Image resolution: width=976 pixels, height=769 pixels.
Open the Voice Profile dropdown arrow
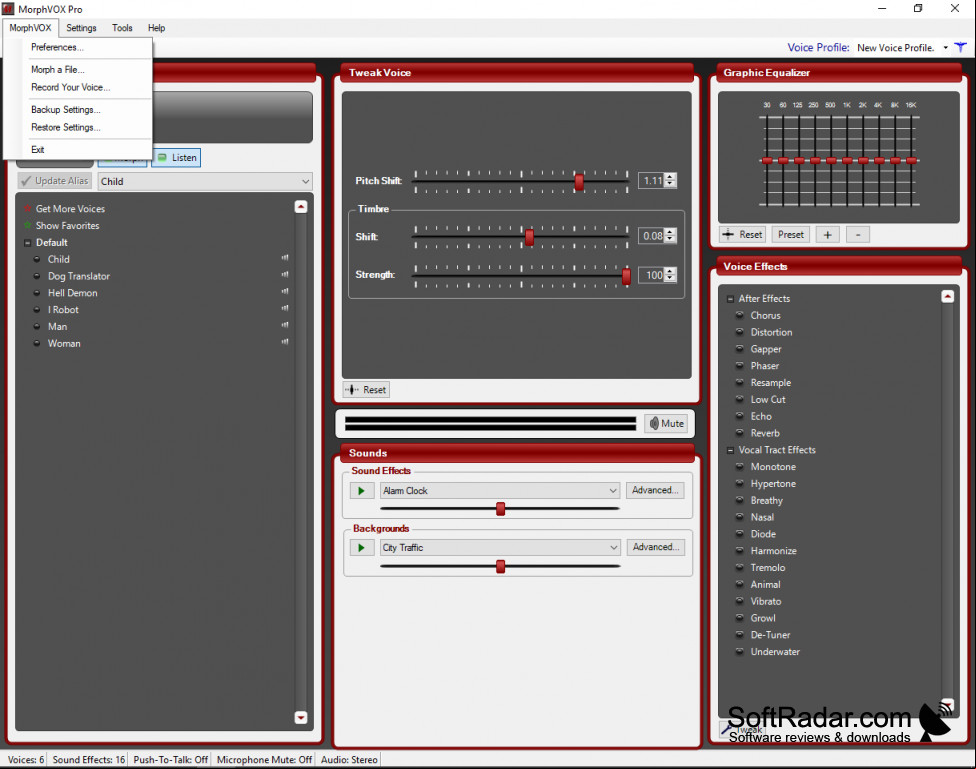(x=946, y=47)
